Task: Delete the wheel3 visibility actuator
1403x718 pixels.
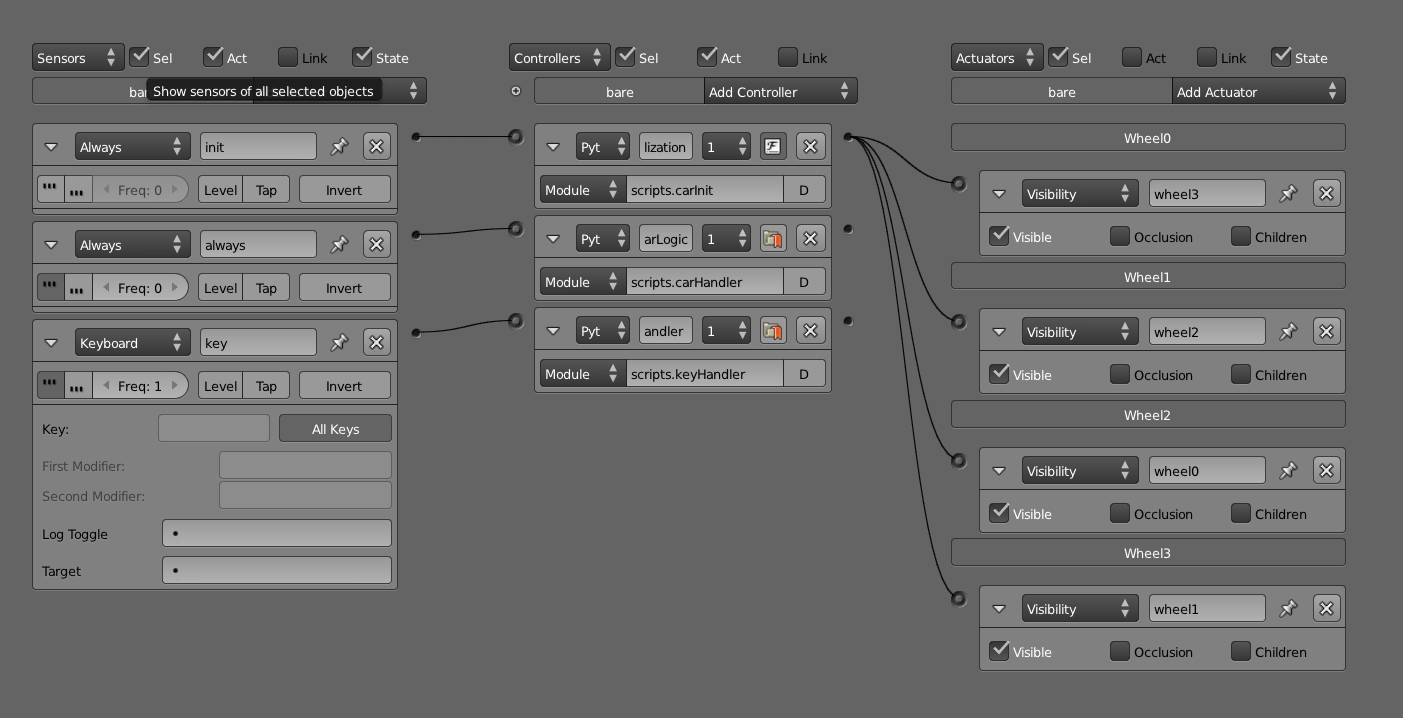Action: coord(1326,193)
